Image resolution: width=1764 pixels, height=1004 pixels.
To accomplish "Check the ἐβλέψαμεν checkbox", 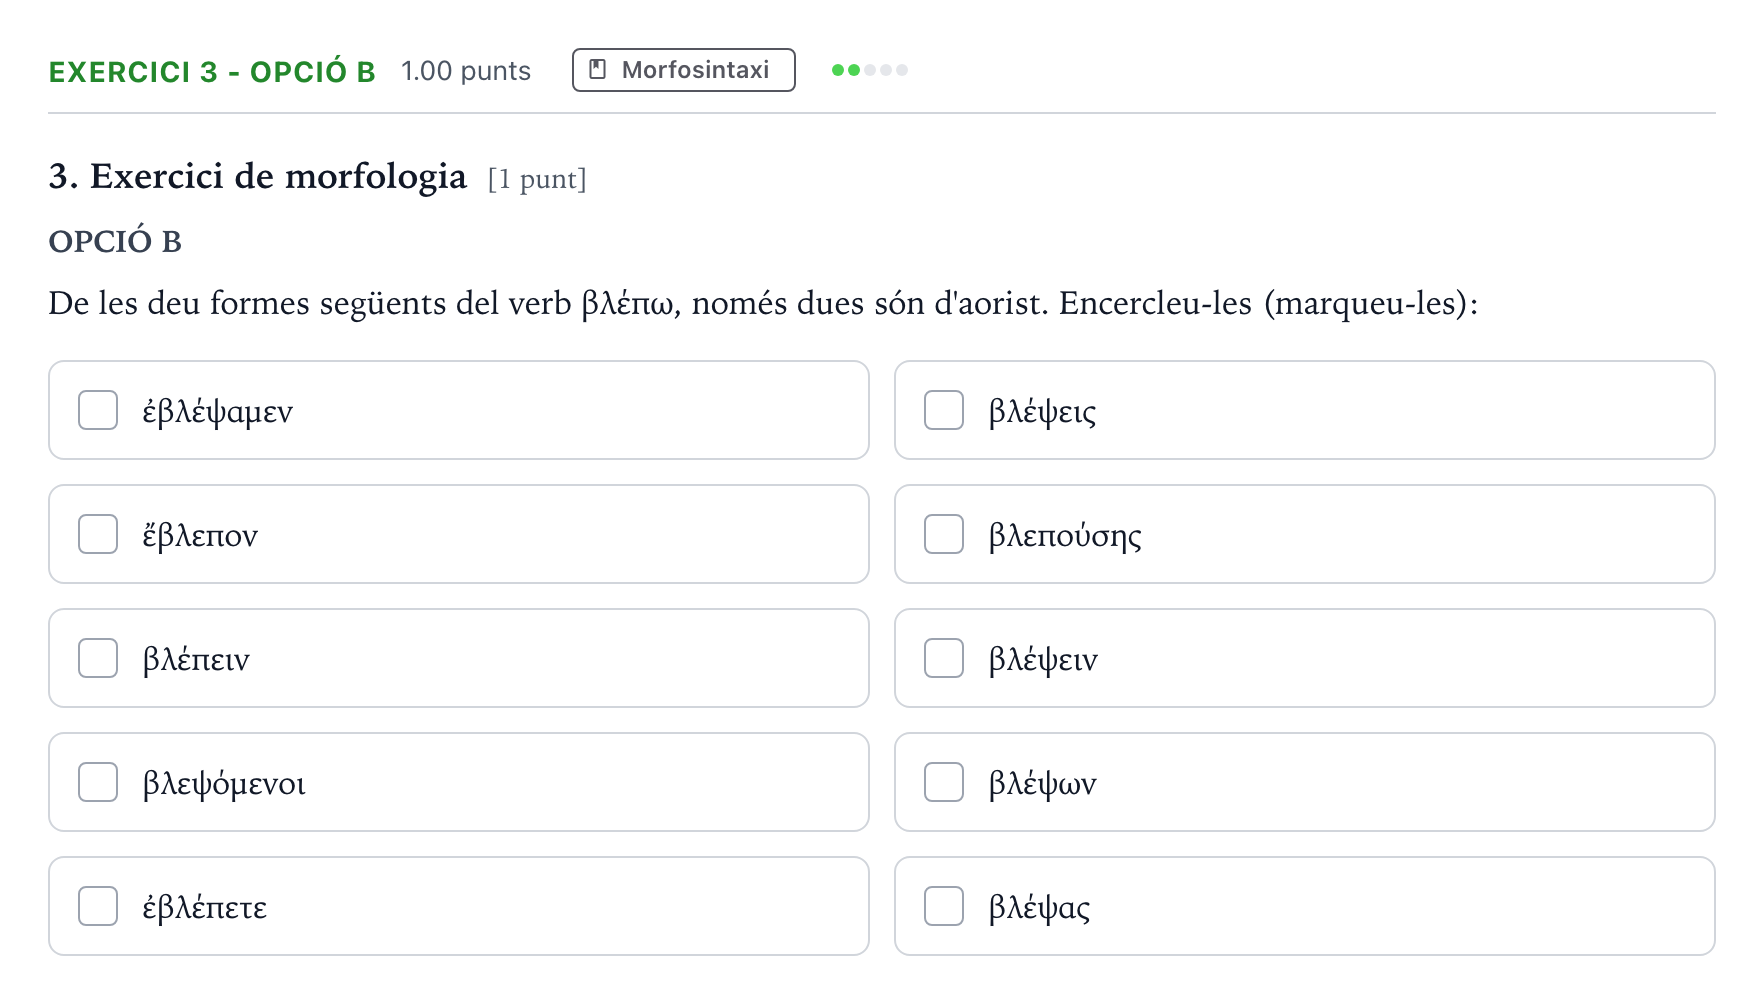I will [x=98, y=410].
